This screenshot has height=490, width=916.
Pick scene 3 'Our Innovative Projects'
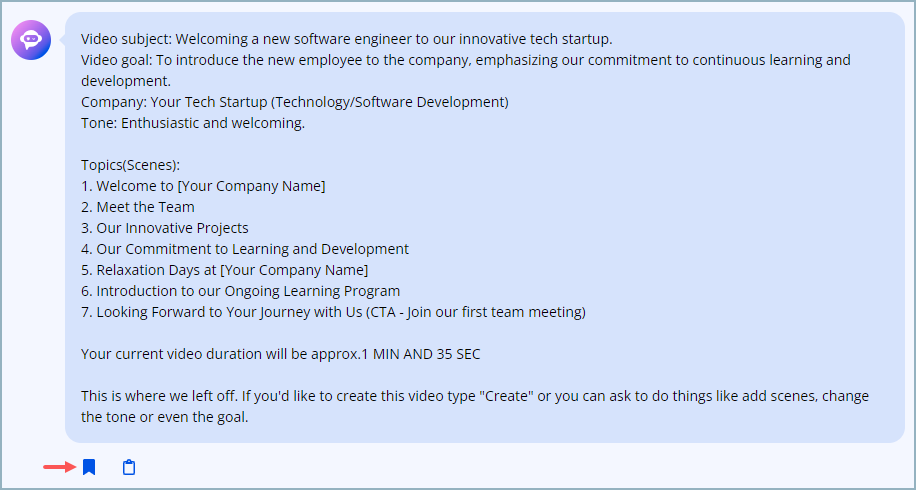[x=165, y=228]
